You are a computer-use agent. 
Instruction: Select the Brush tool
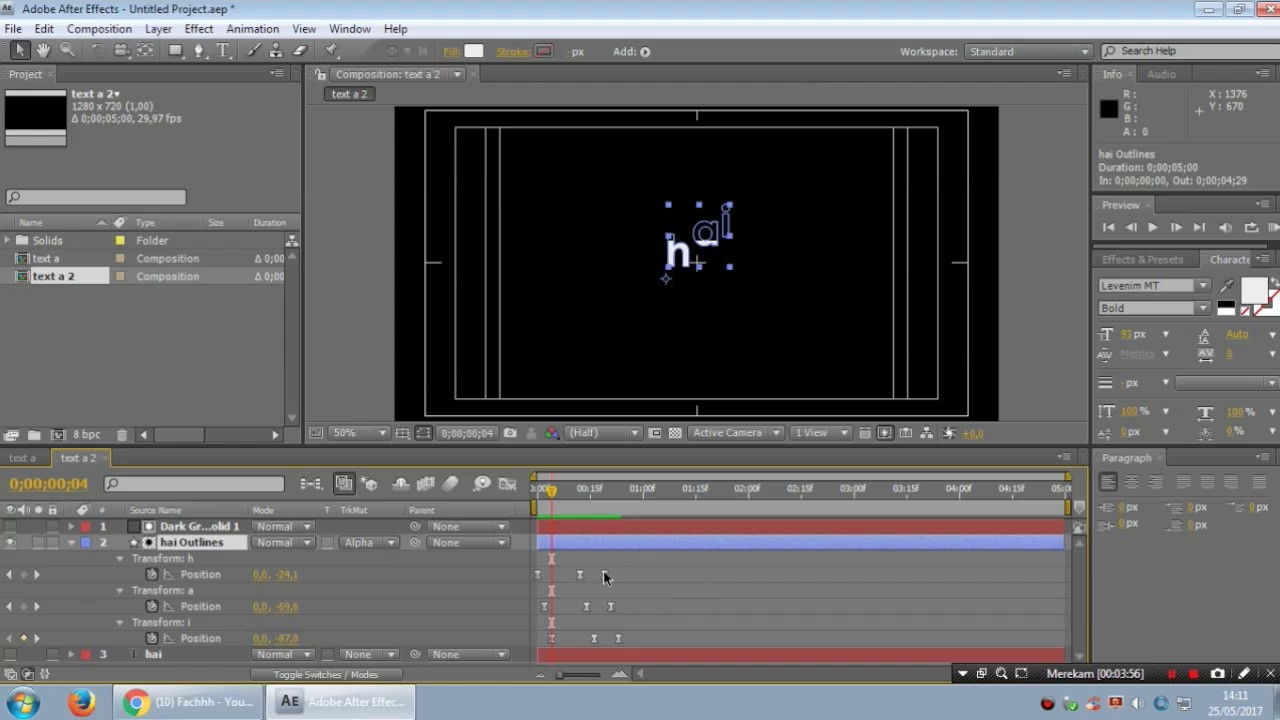tap(254, 51)
